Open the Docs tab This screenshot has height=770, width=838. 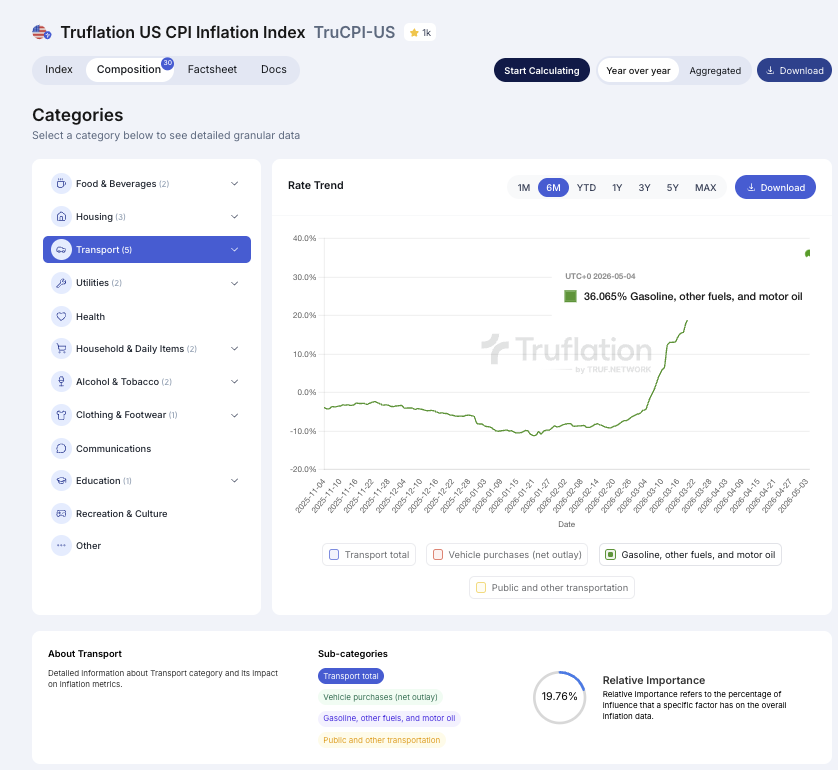274,70
